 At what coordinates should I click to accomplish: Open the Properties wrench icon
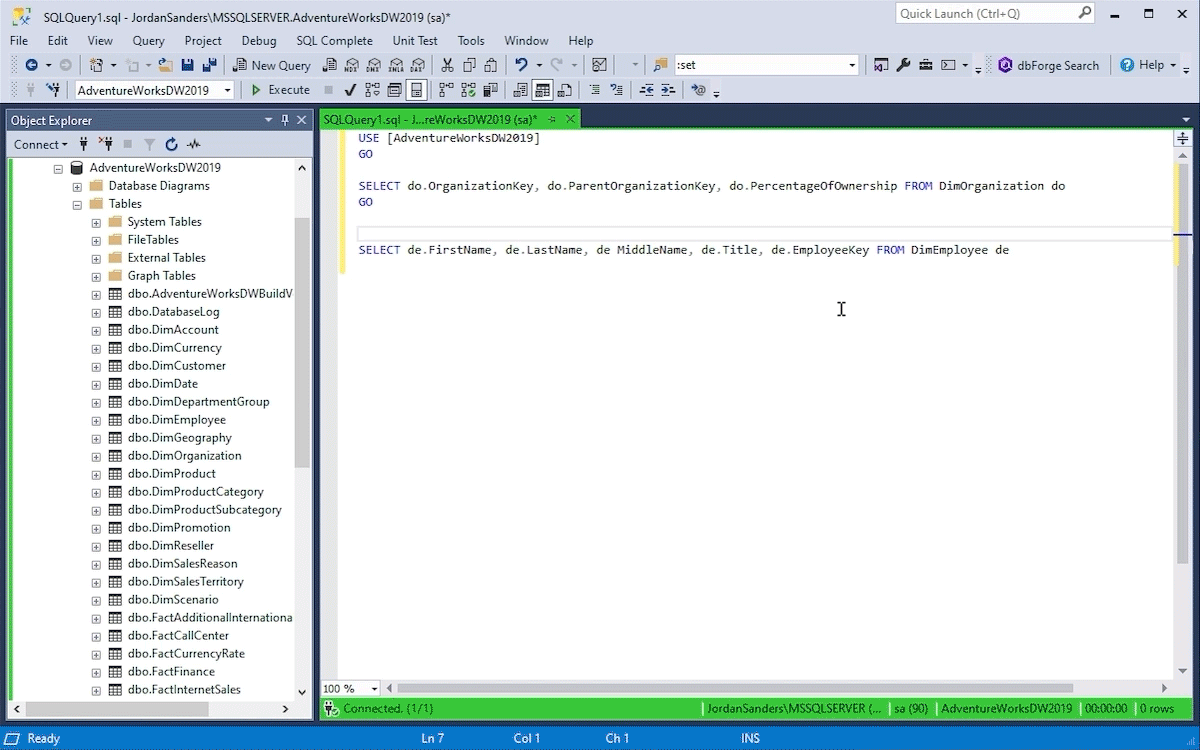[x=903, y=65]
